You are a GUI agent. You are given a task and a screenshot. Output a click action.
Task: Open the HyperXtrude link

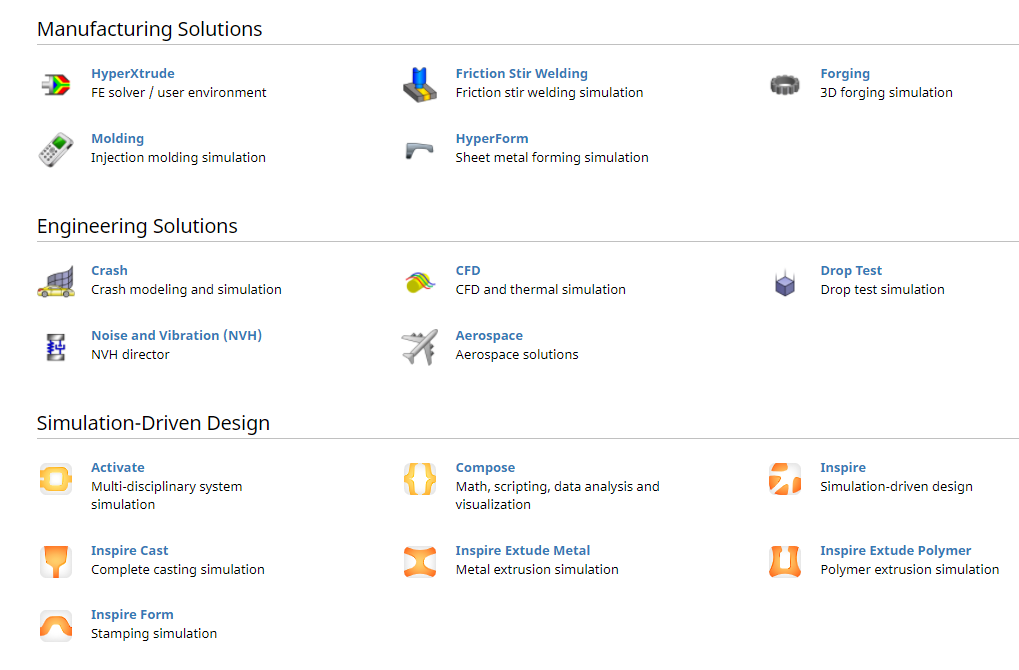[x=133, y=73]
